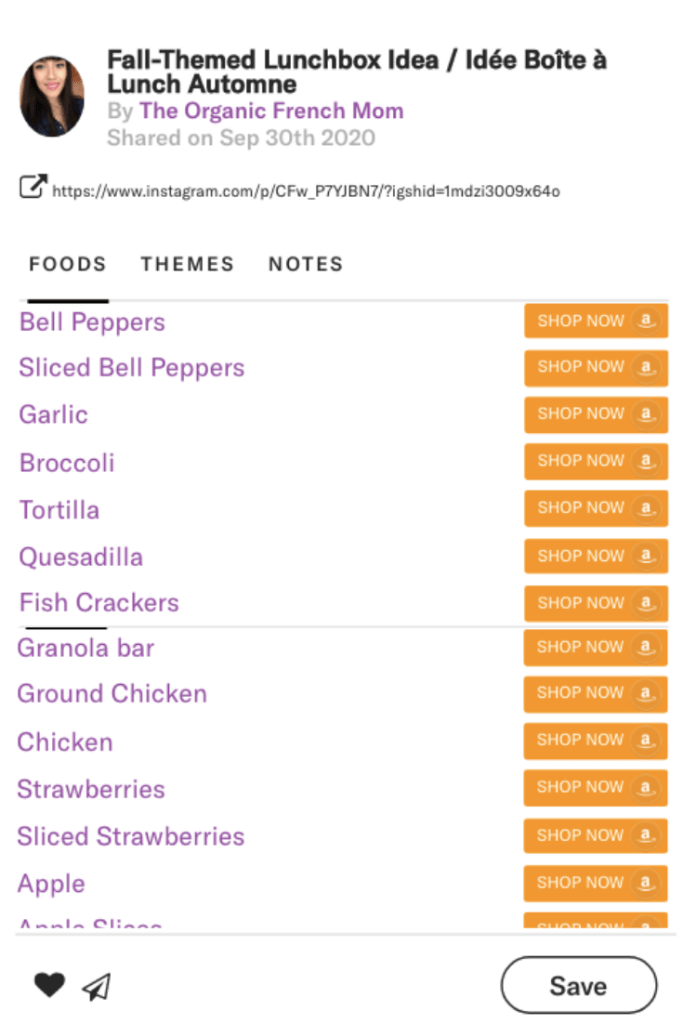The image size is (683, 1024).
Task: Click Shop Now for Ground Chicken
Action: (595, 693)
